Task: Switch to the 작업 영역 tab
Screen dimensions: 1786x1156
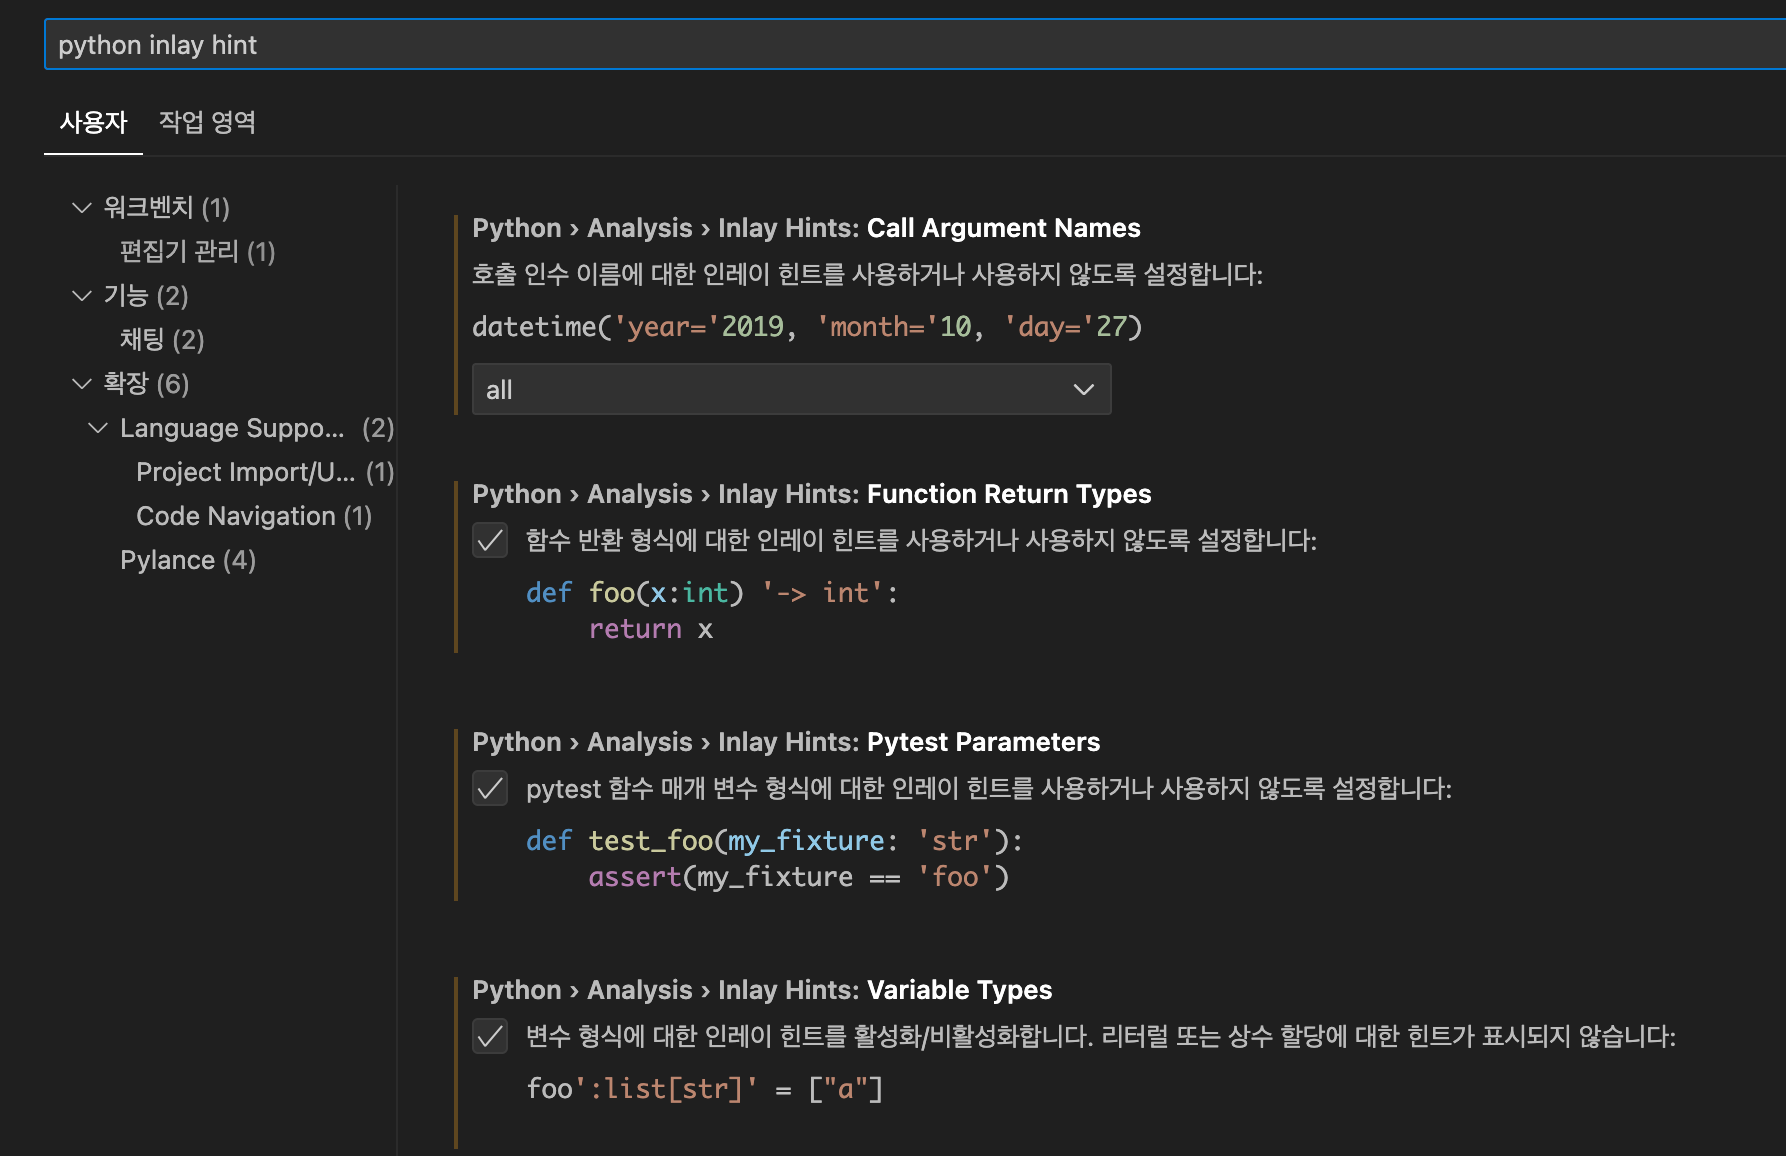Action: pyautogui.click(x=207, y=122)
